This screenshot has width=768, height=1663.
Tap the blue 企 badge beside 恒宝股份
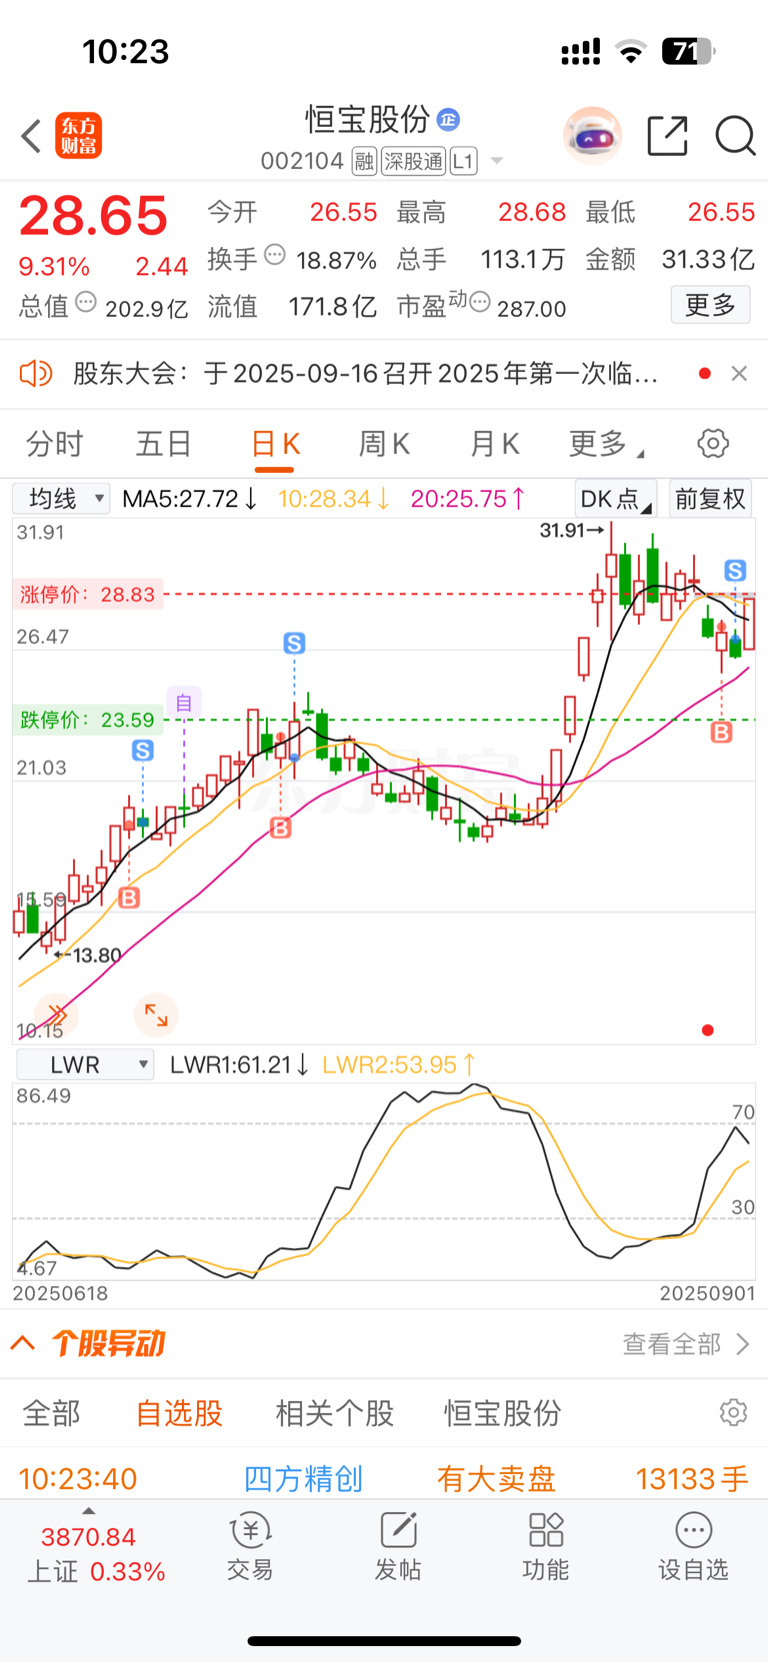coord(448,119)
